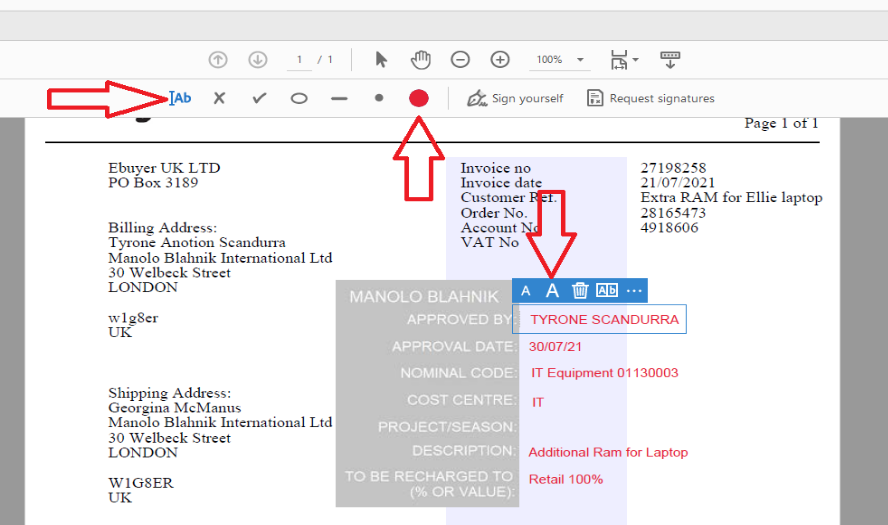Viewport: 888px width, 525px height.
Task: Click order number 28165473
Action: 673,213
